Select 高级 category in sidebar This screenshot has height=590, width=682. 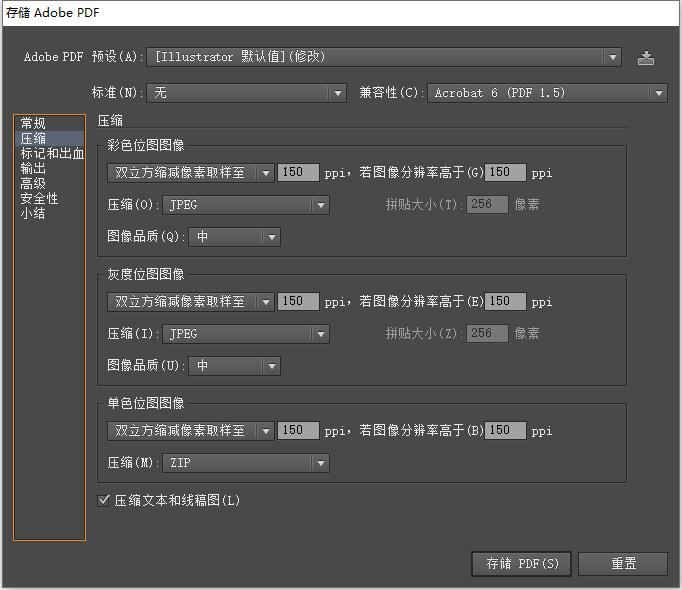(x=33, y=184)
